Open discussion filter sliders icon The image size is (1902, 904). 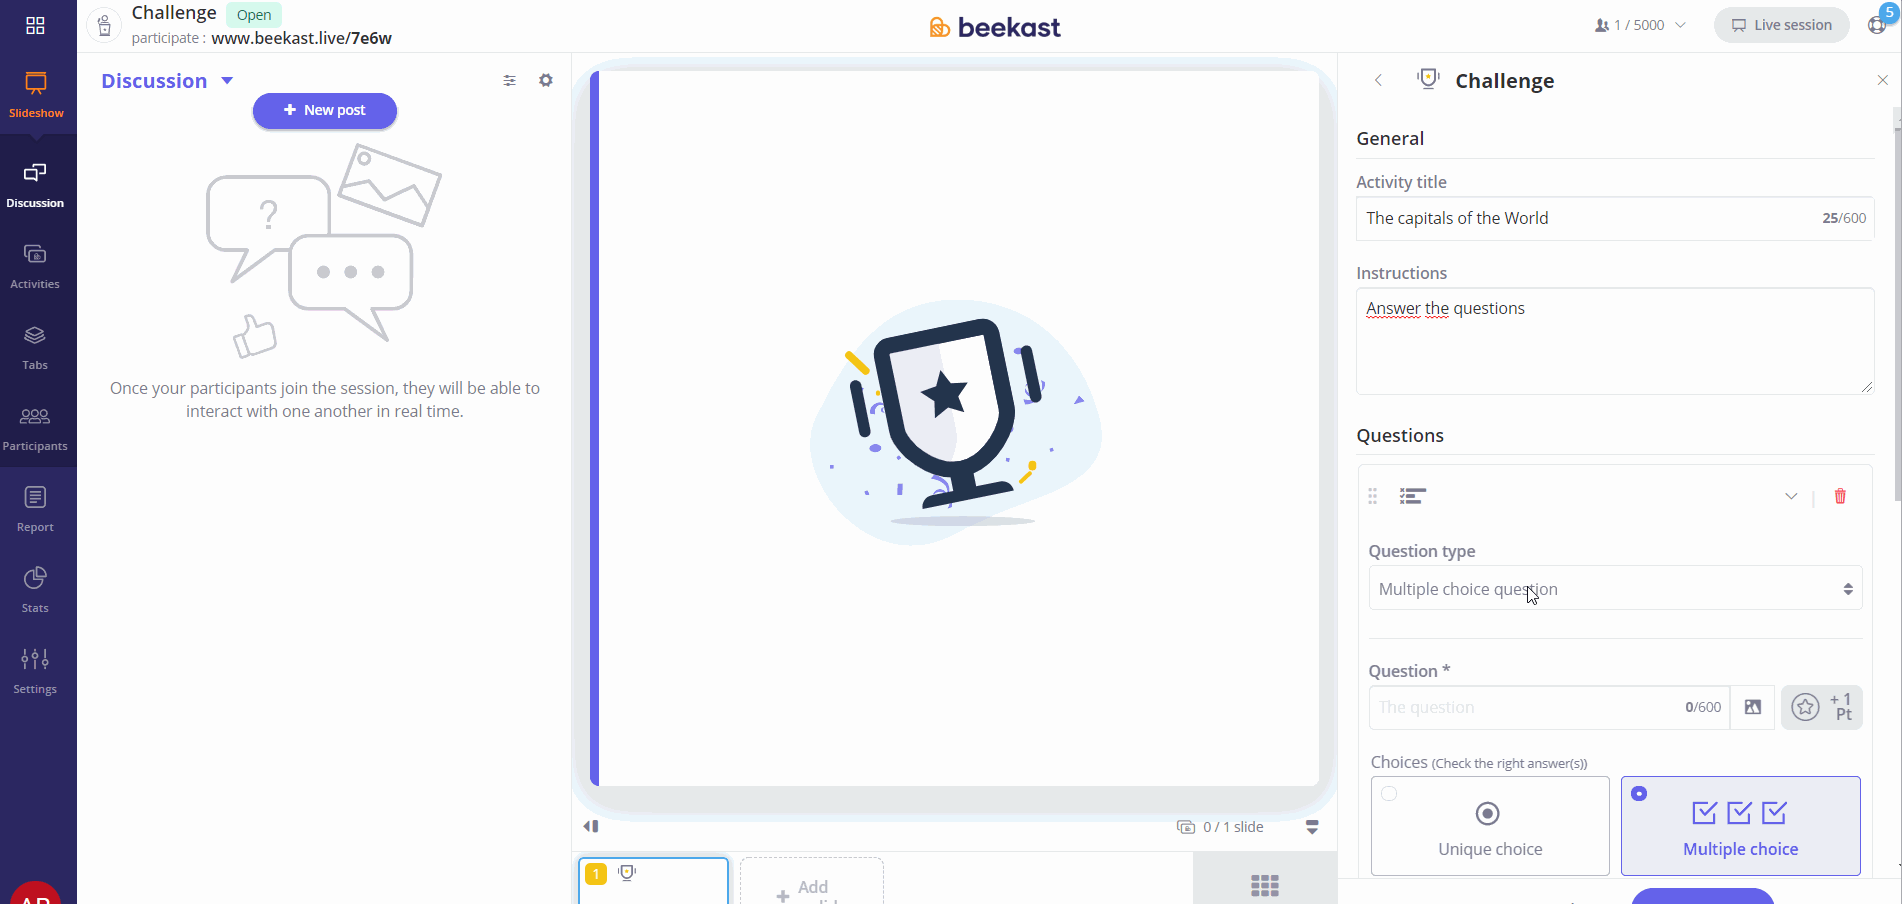(x=510, y=80)
